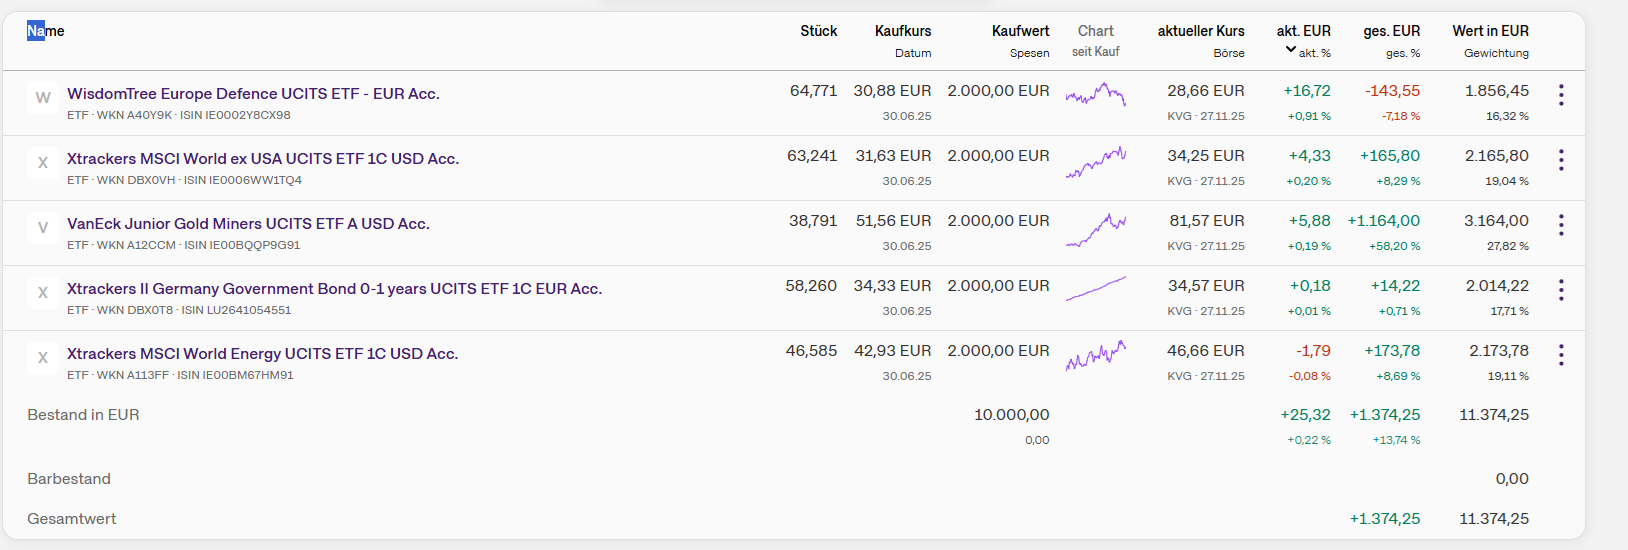Click the WisdomTree Defence sparkline chart
This screenshot has height=550, width=1628.
[x=1096, y=96]
